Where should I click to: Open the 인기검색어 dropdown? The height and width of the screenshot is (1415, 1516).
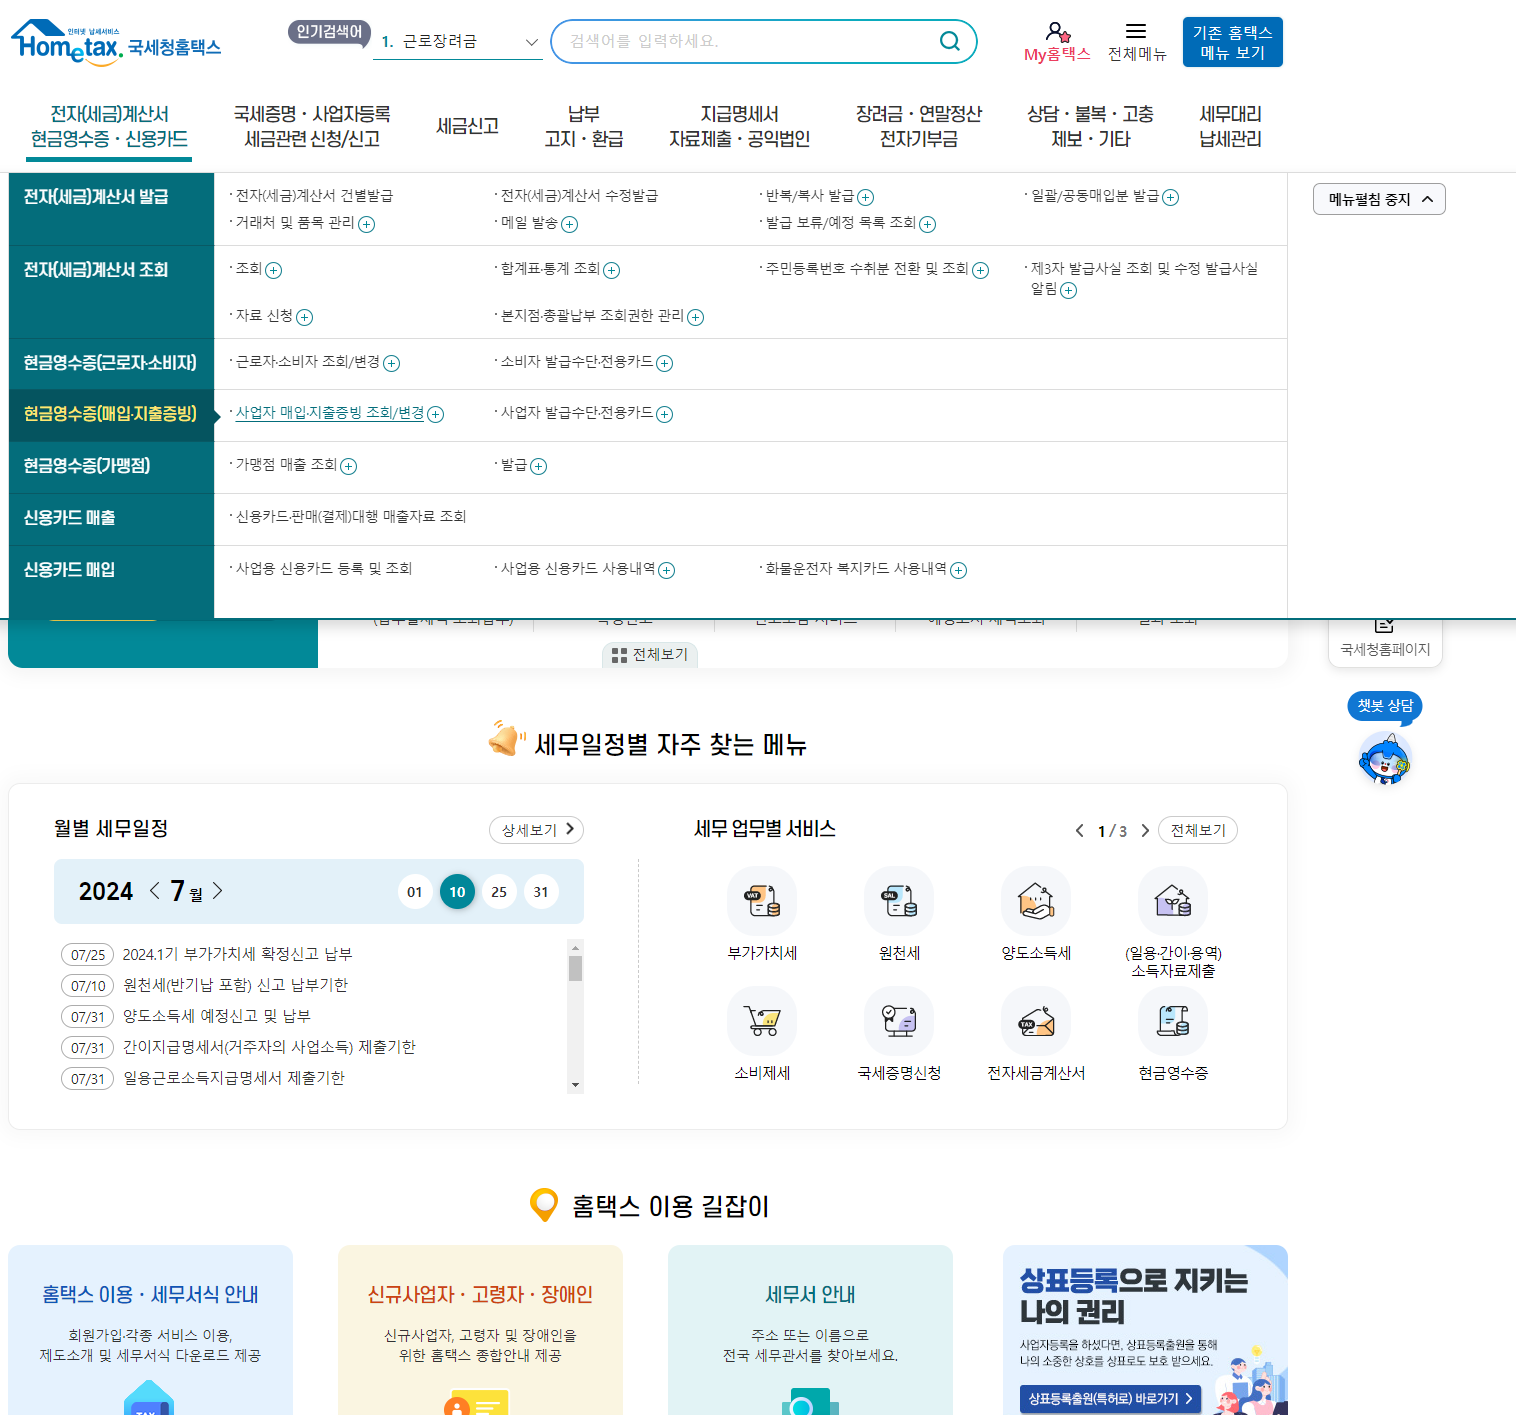(x=458, y=42)
